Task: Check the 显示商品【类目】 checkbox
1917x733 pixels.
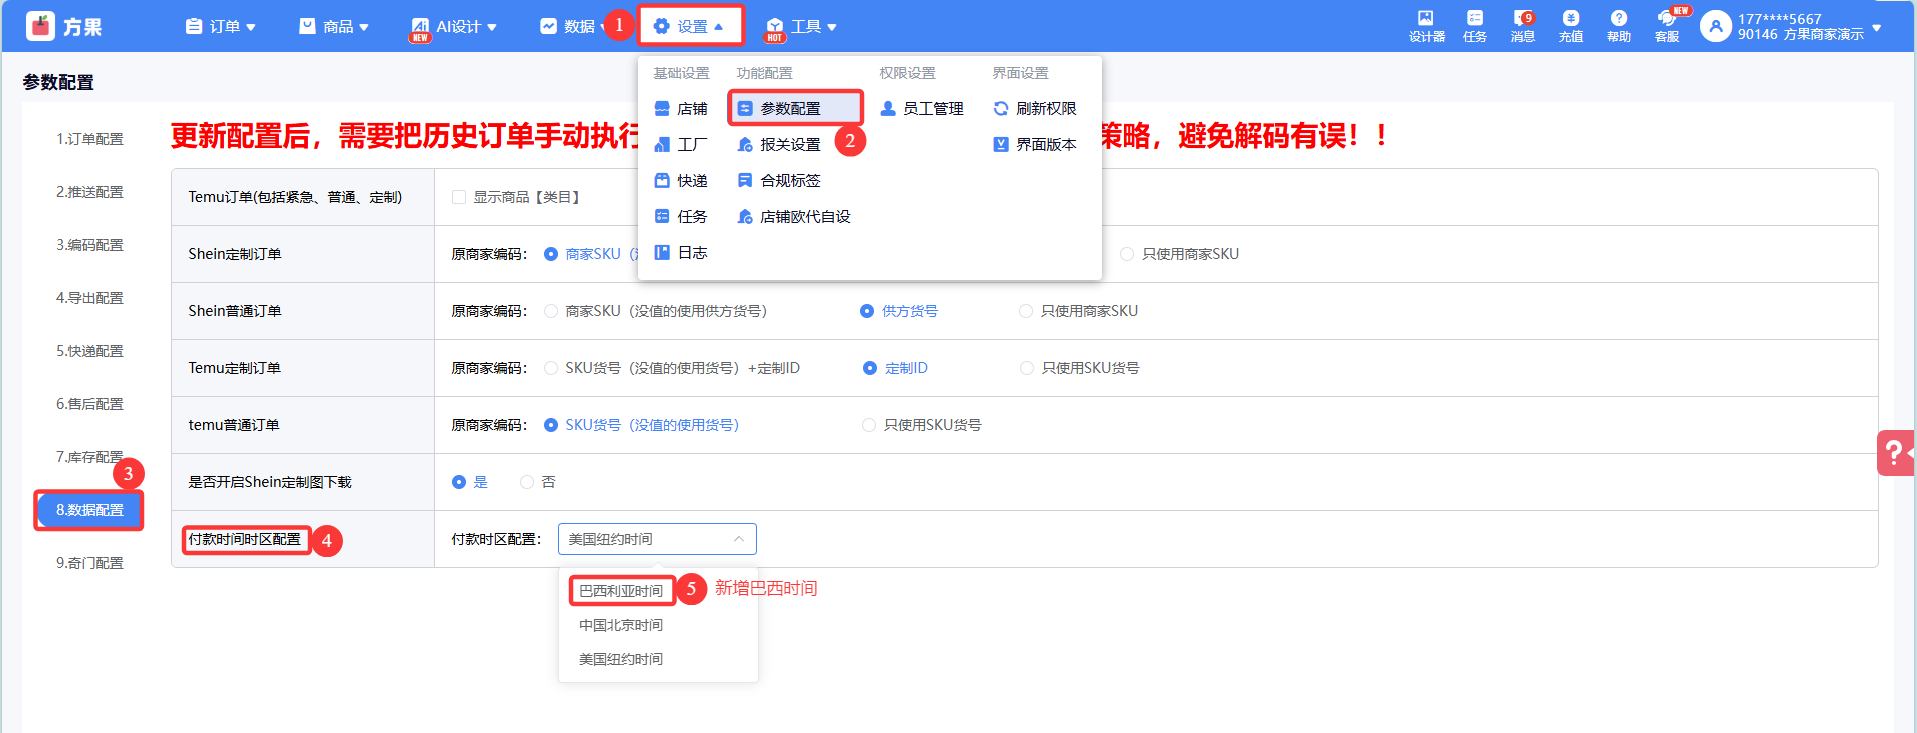Action: click(x=459, y=197)
